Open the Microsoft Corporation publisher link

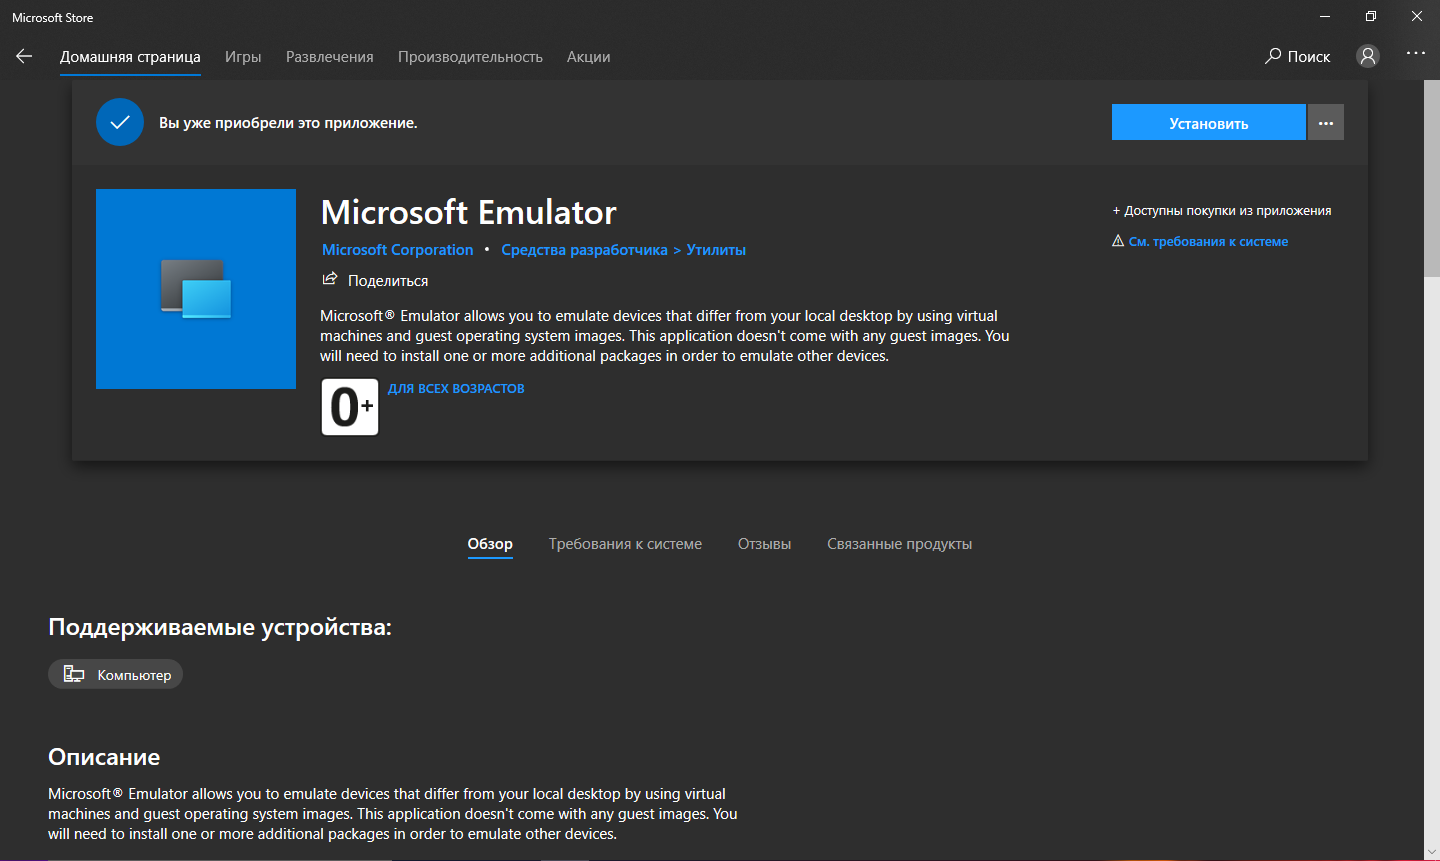click(x=397, y=250)
